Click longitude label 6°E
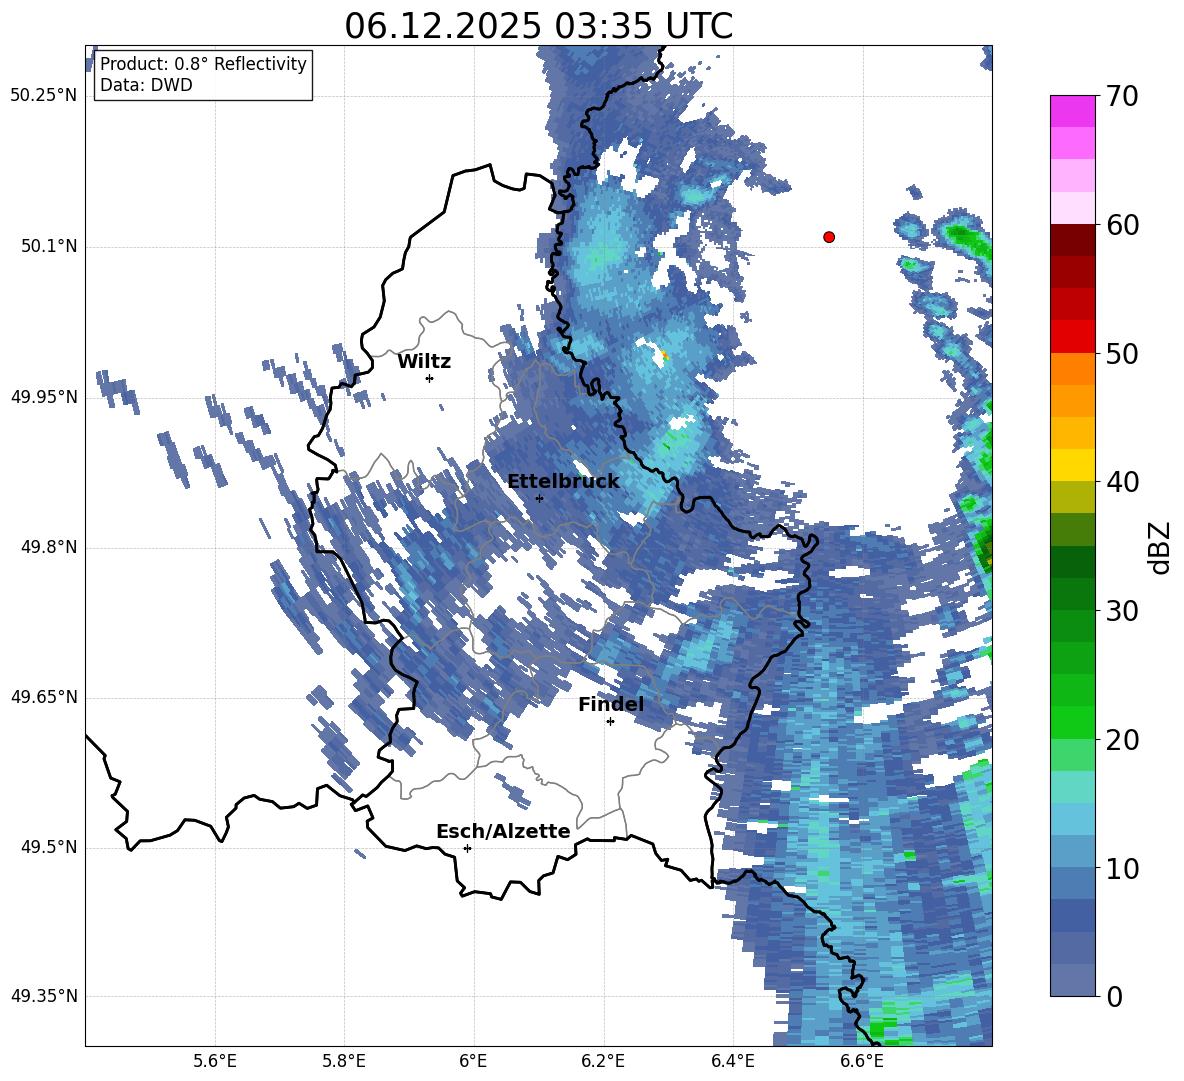Viewport: 1184px width, 1081px height. pyautogui.click(x=473, y=1061)
